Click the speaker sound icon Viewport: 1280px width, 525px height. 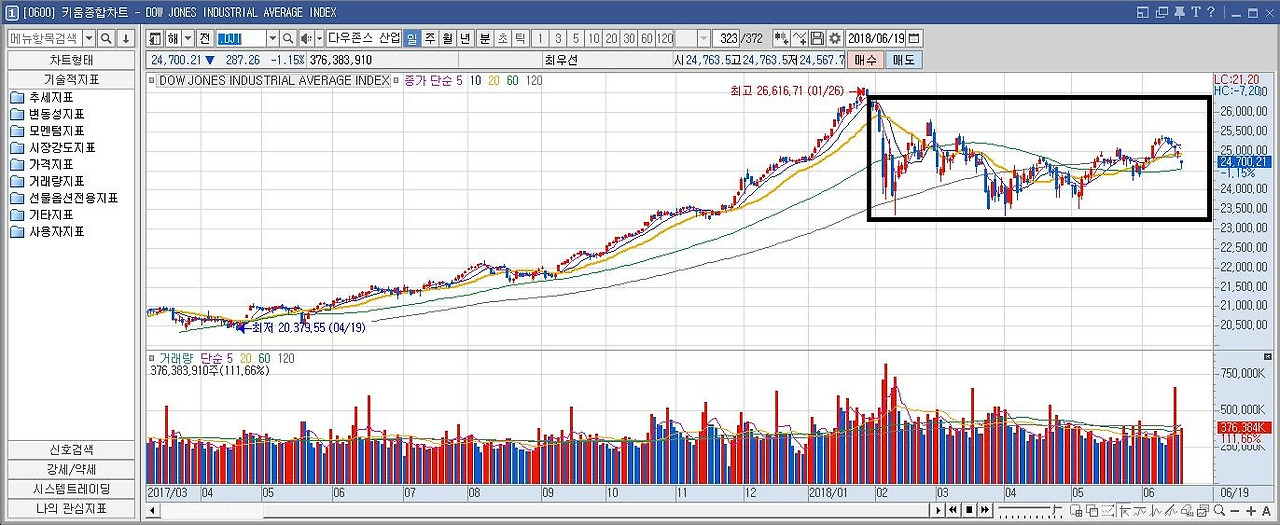(306, 38)
